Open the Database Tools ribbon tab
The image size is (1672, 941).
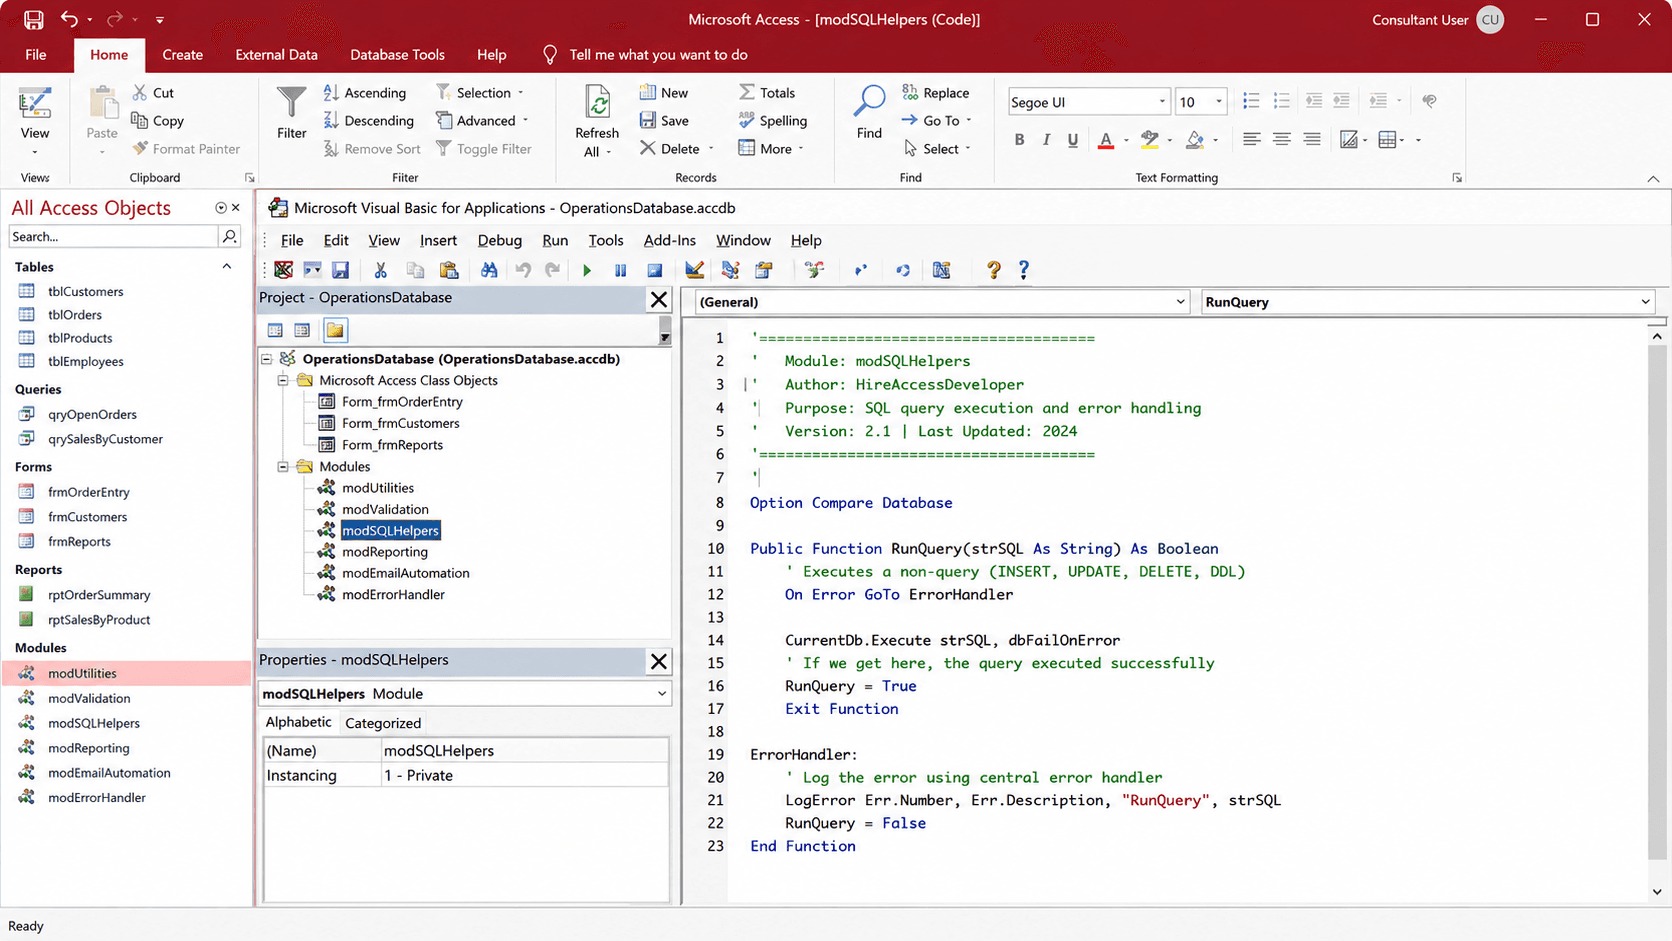pos(397,55)
